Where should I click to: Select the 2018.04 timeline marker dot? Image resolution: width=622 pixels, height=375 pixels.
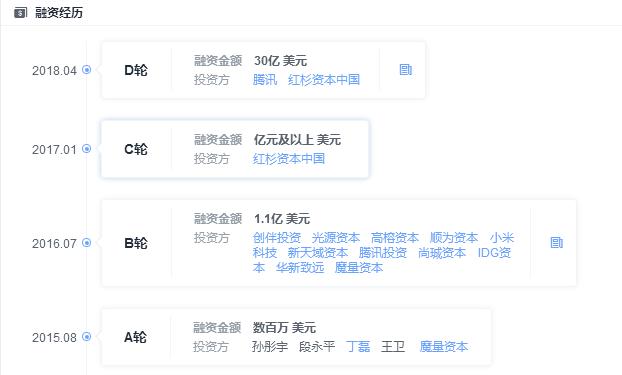(x=86, y=70)
